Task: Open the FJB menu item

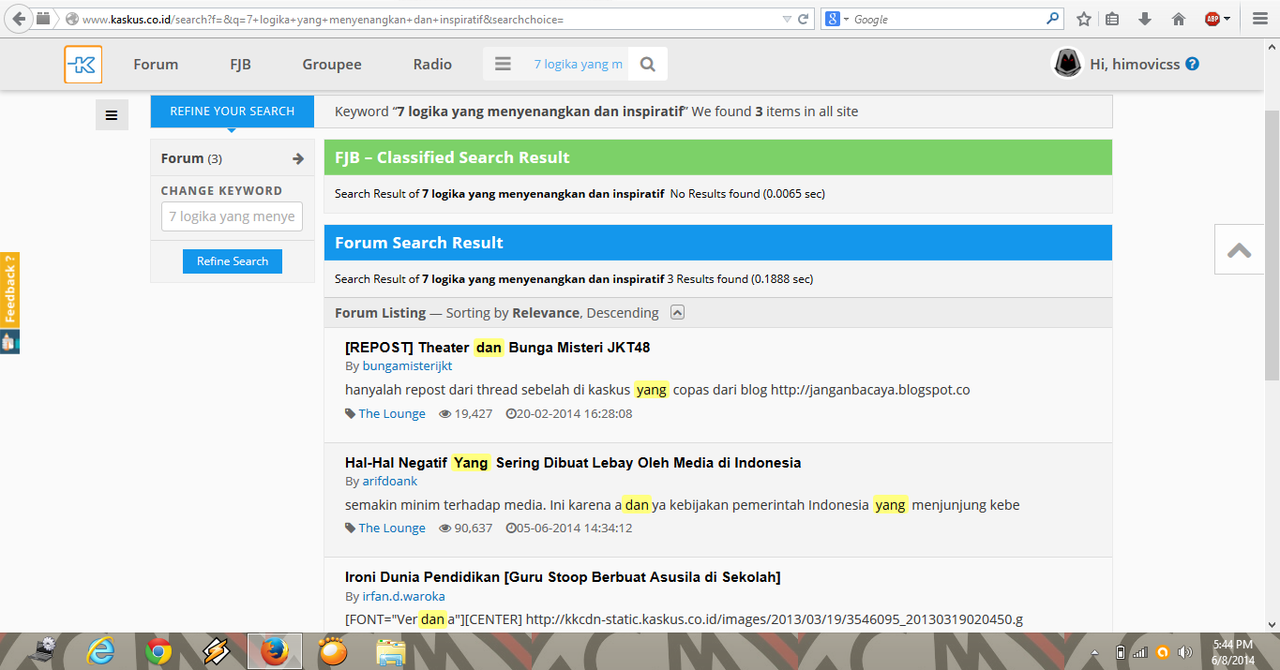Action: tap(240, 64)
